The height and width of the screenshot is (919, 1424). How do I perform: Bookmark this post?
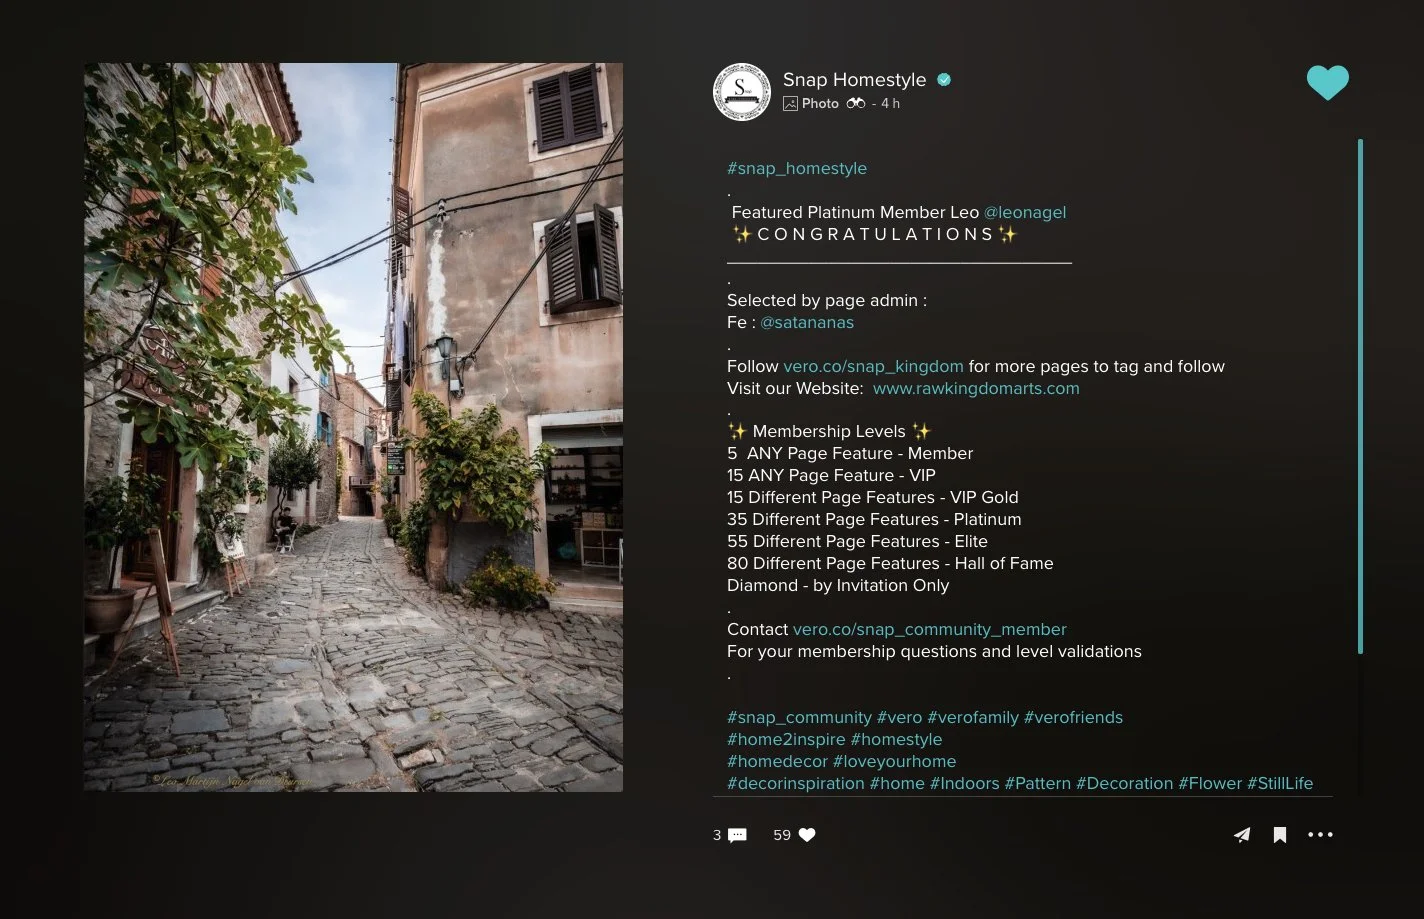(1279, 835)
